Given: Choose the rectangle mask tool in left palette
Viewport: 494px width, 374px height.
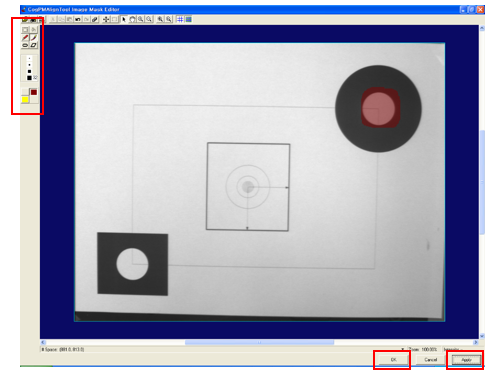Looking at the screenshot, I should (x=25, y=30).
